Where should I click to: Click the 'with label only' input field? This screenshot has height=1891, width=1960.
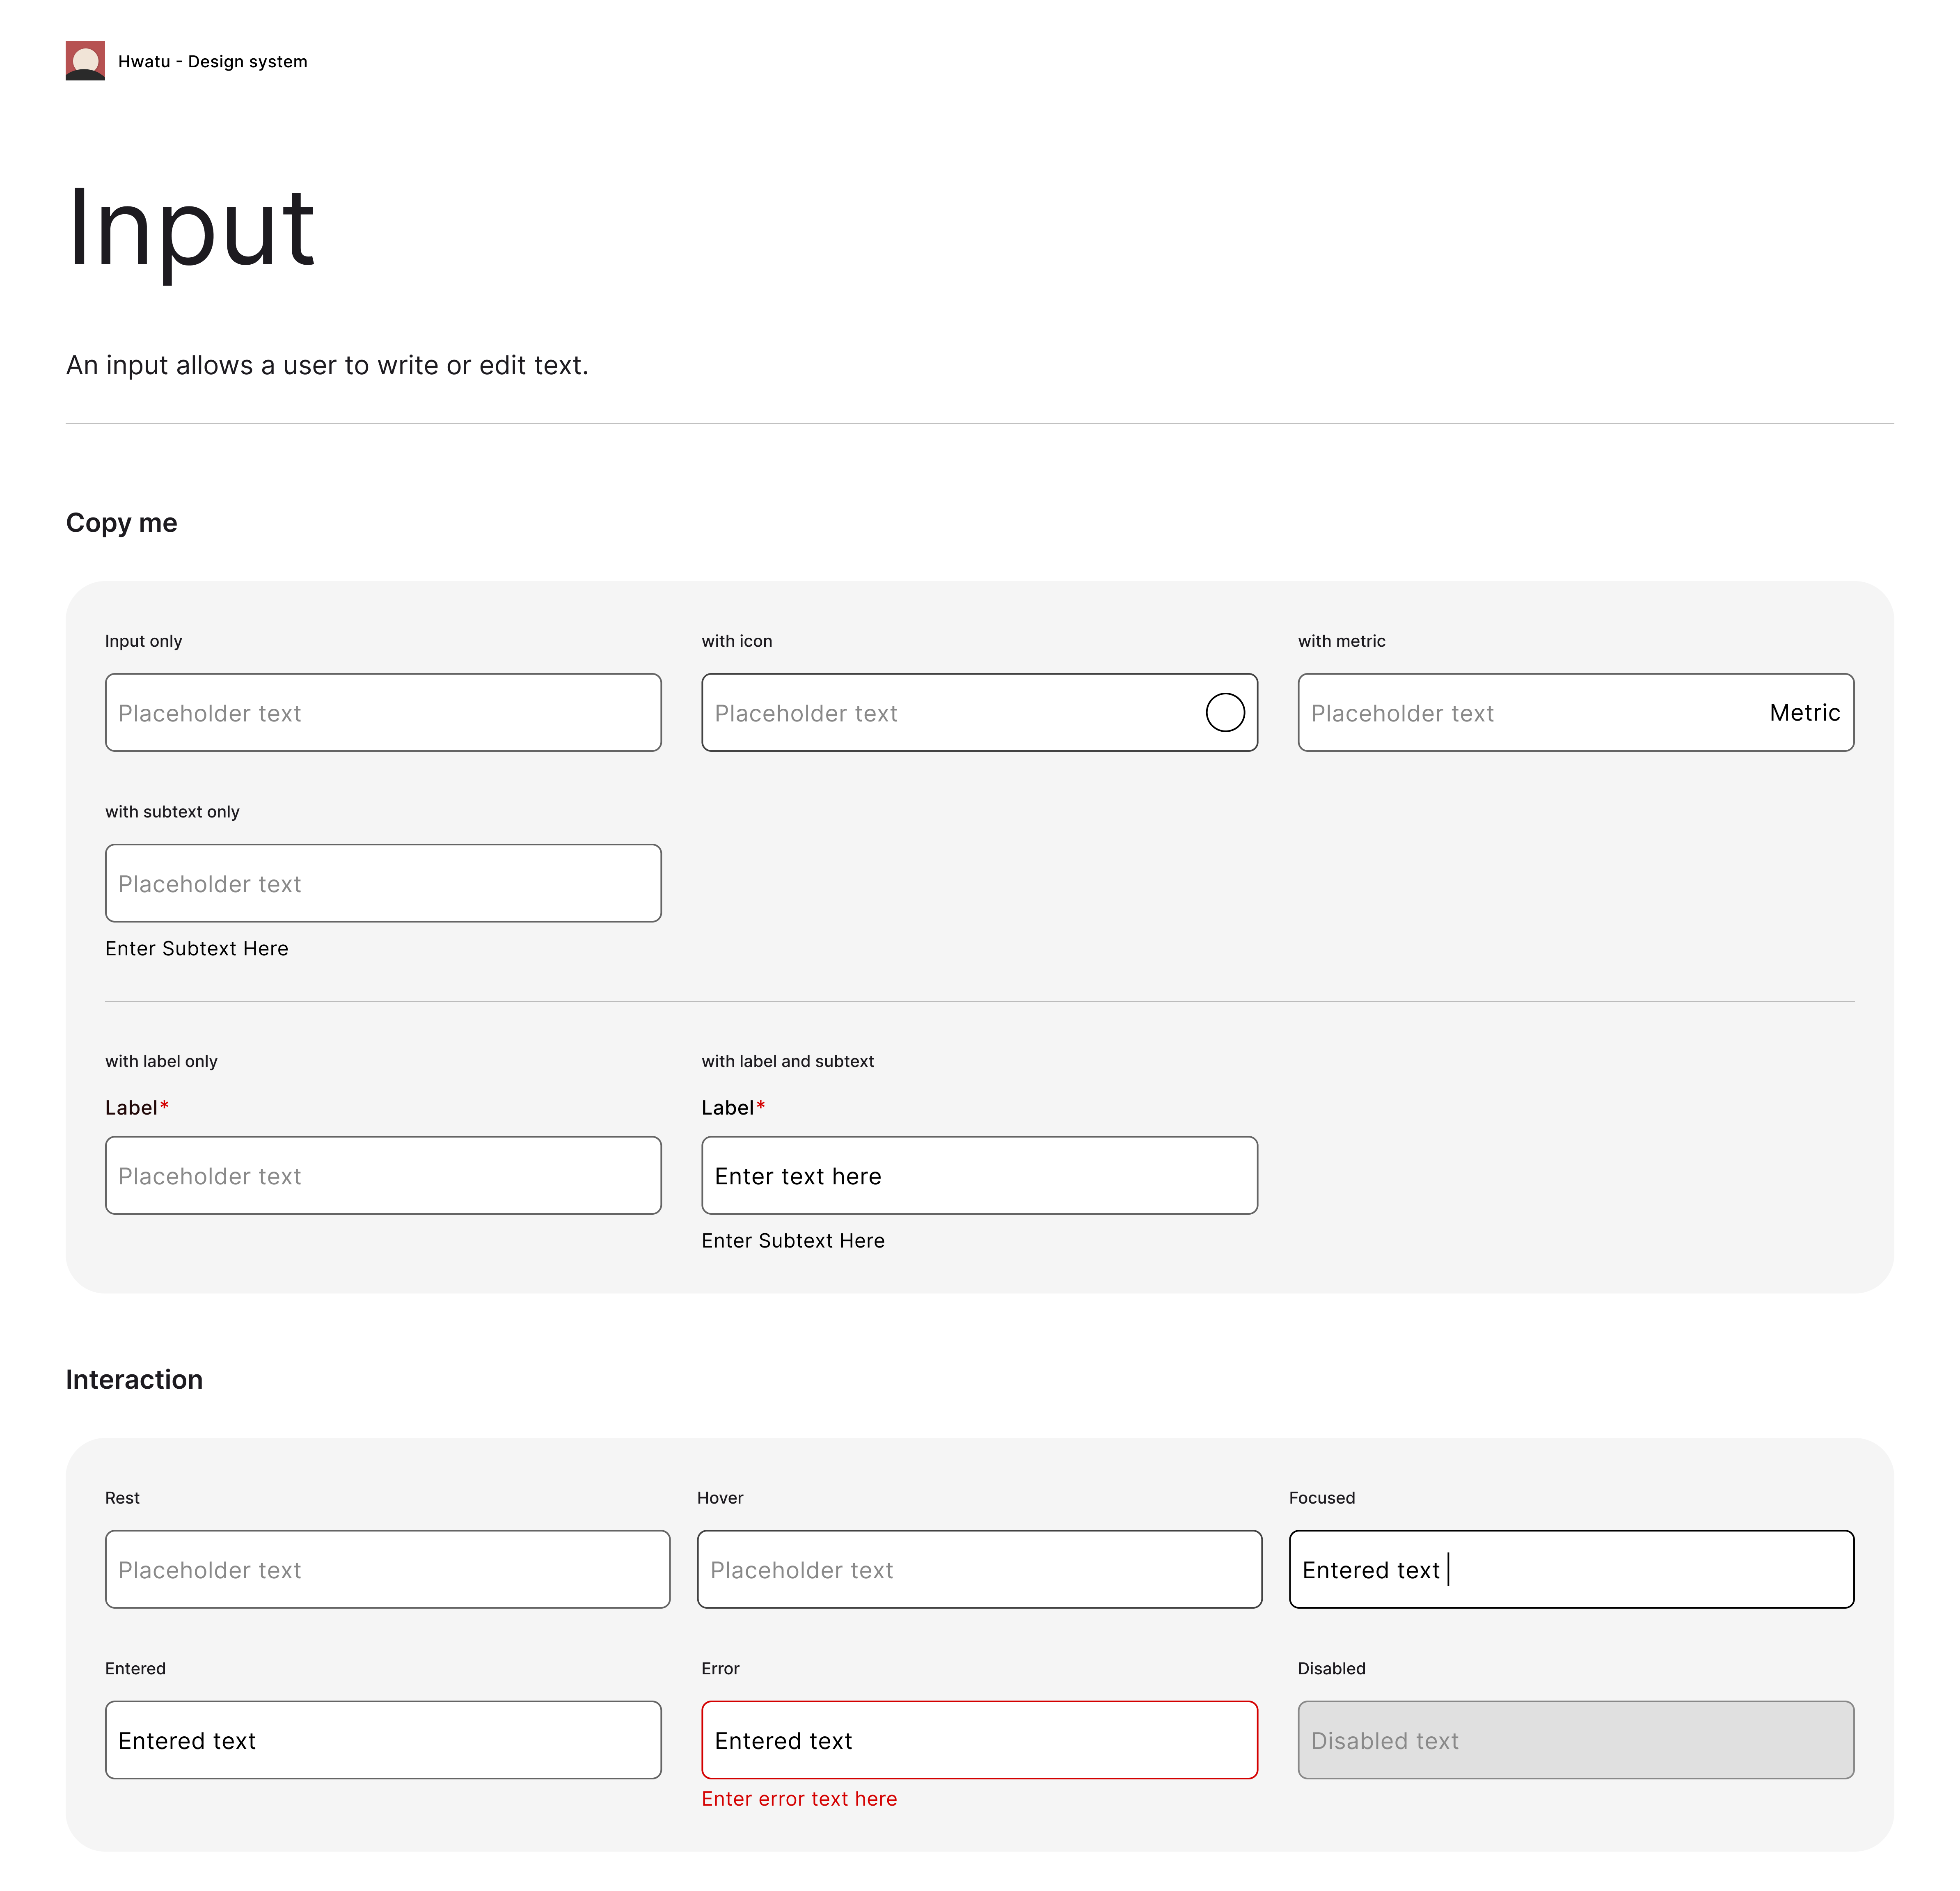[x=383, y=1176]
